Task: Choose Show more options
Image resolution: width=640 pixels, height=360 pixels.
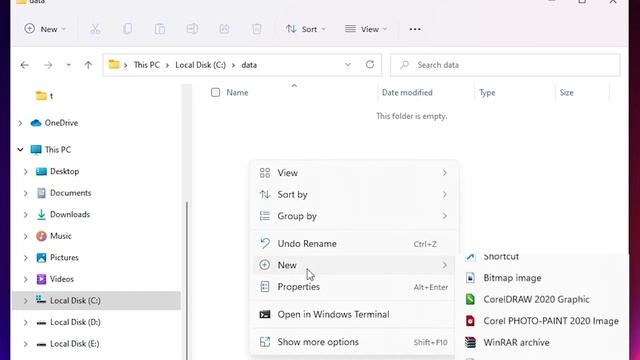Action: click(x=354, y=342)
